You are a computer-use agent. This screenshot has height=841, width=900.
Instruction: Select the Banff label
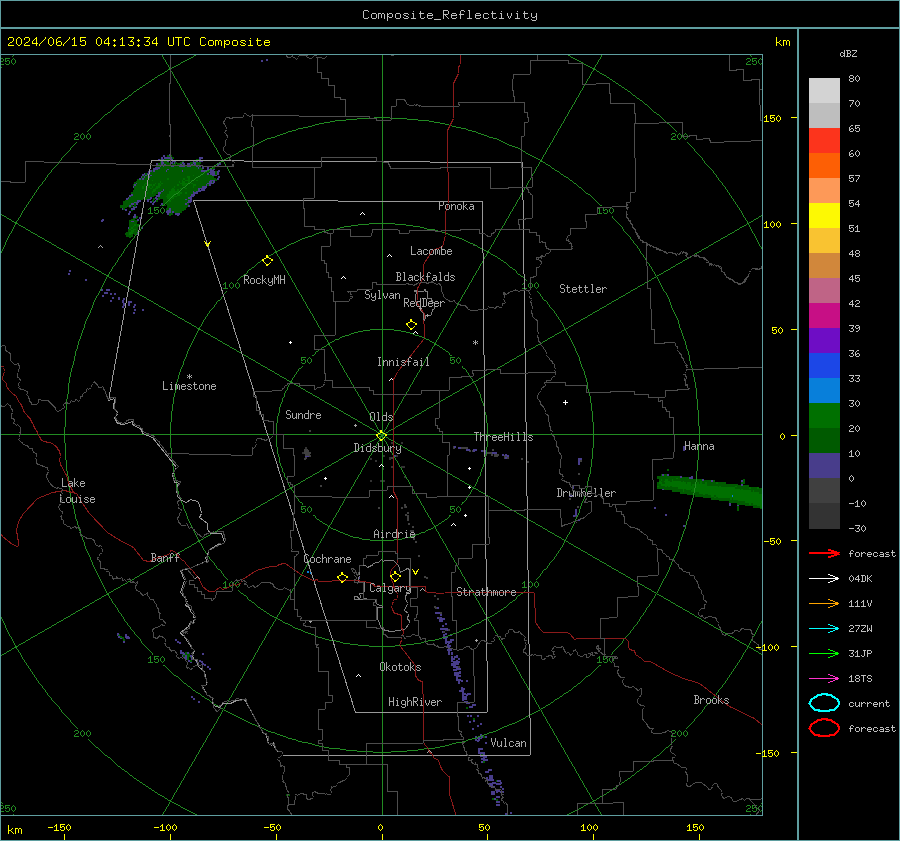(x=165, y=557)
